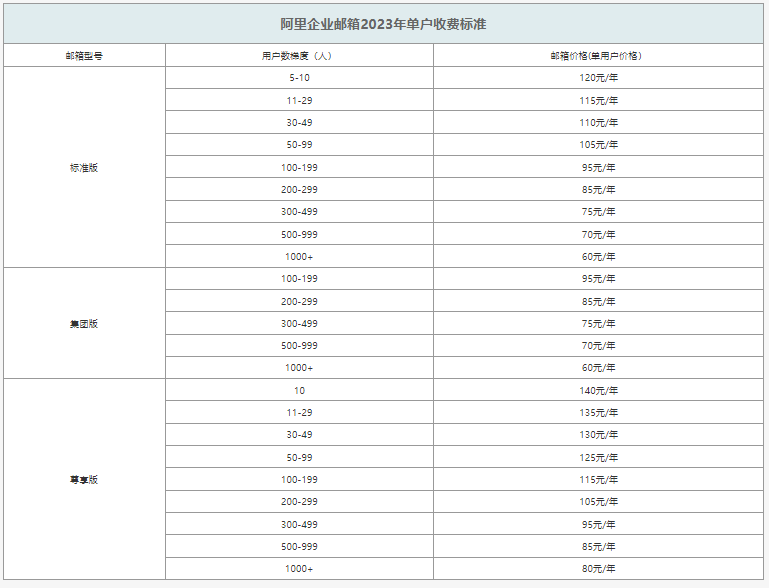Select 500-999 tier in 尊享版 section
This screenshot has width=769, height=588.
coord(299,547)
